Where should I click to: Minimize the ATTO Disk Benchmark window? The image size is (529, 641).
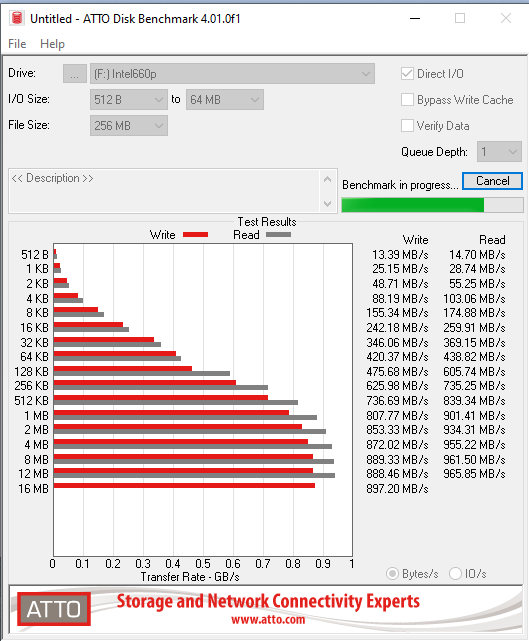pyautogui.click(x=415, y=18)
